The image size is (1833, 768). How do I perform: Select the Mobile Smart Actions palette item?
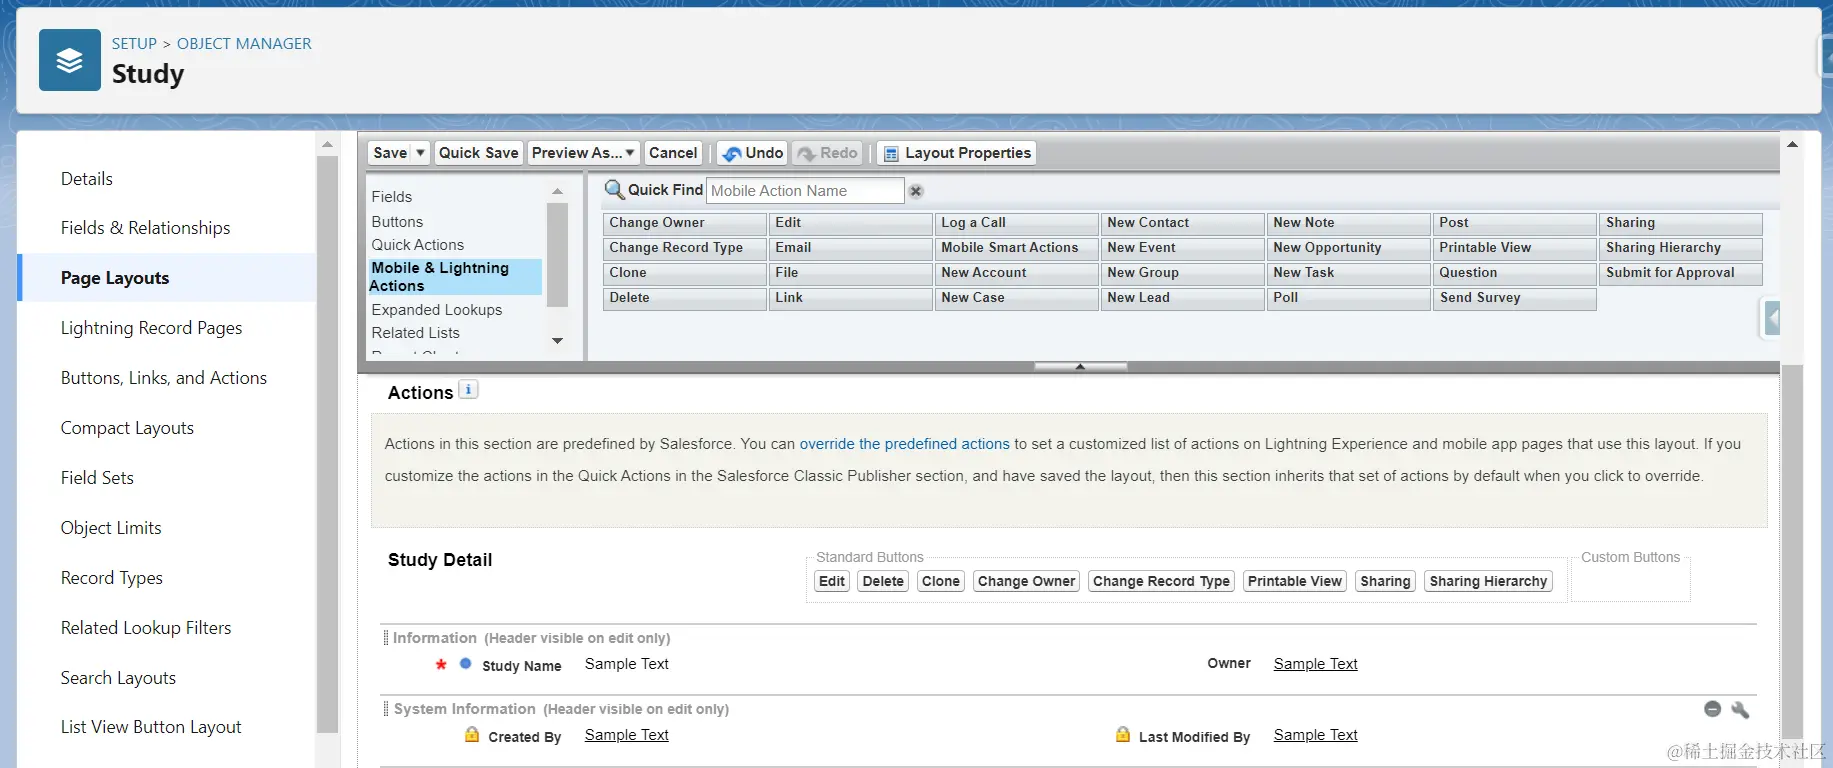coord(1016,248)
